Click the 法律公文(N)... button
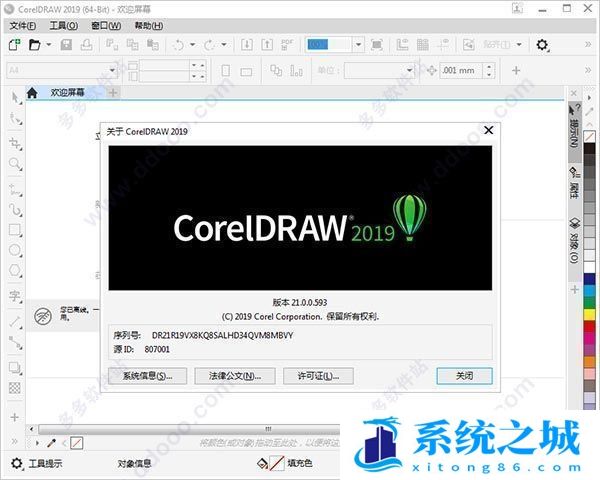 click(235, 376)
